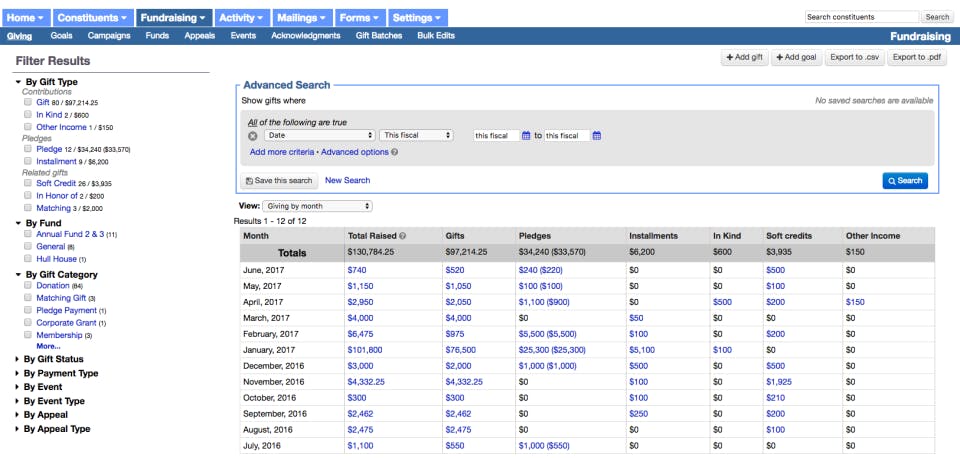The height and width of the screenshot is (458, 960).
Task: Click the Add more criteria link
Action: click(282, 153)
